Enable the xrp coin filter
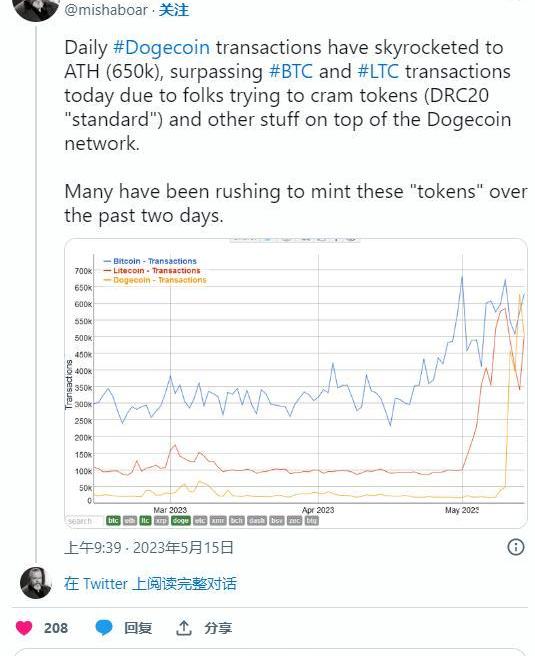Viewport: 535px width, 656px height. pyautogui.click(x=161, y=520)
